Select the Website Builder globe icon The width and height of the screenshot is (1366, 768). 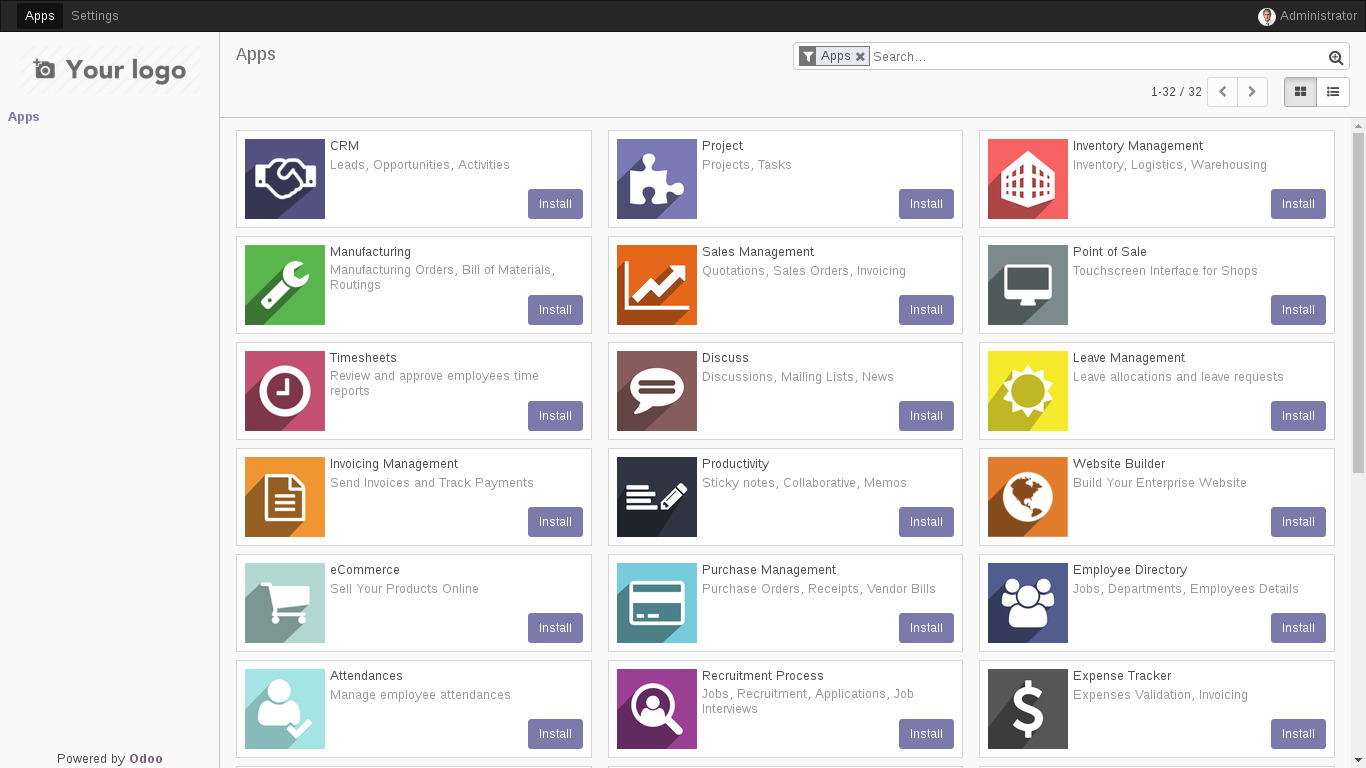1027,497
